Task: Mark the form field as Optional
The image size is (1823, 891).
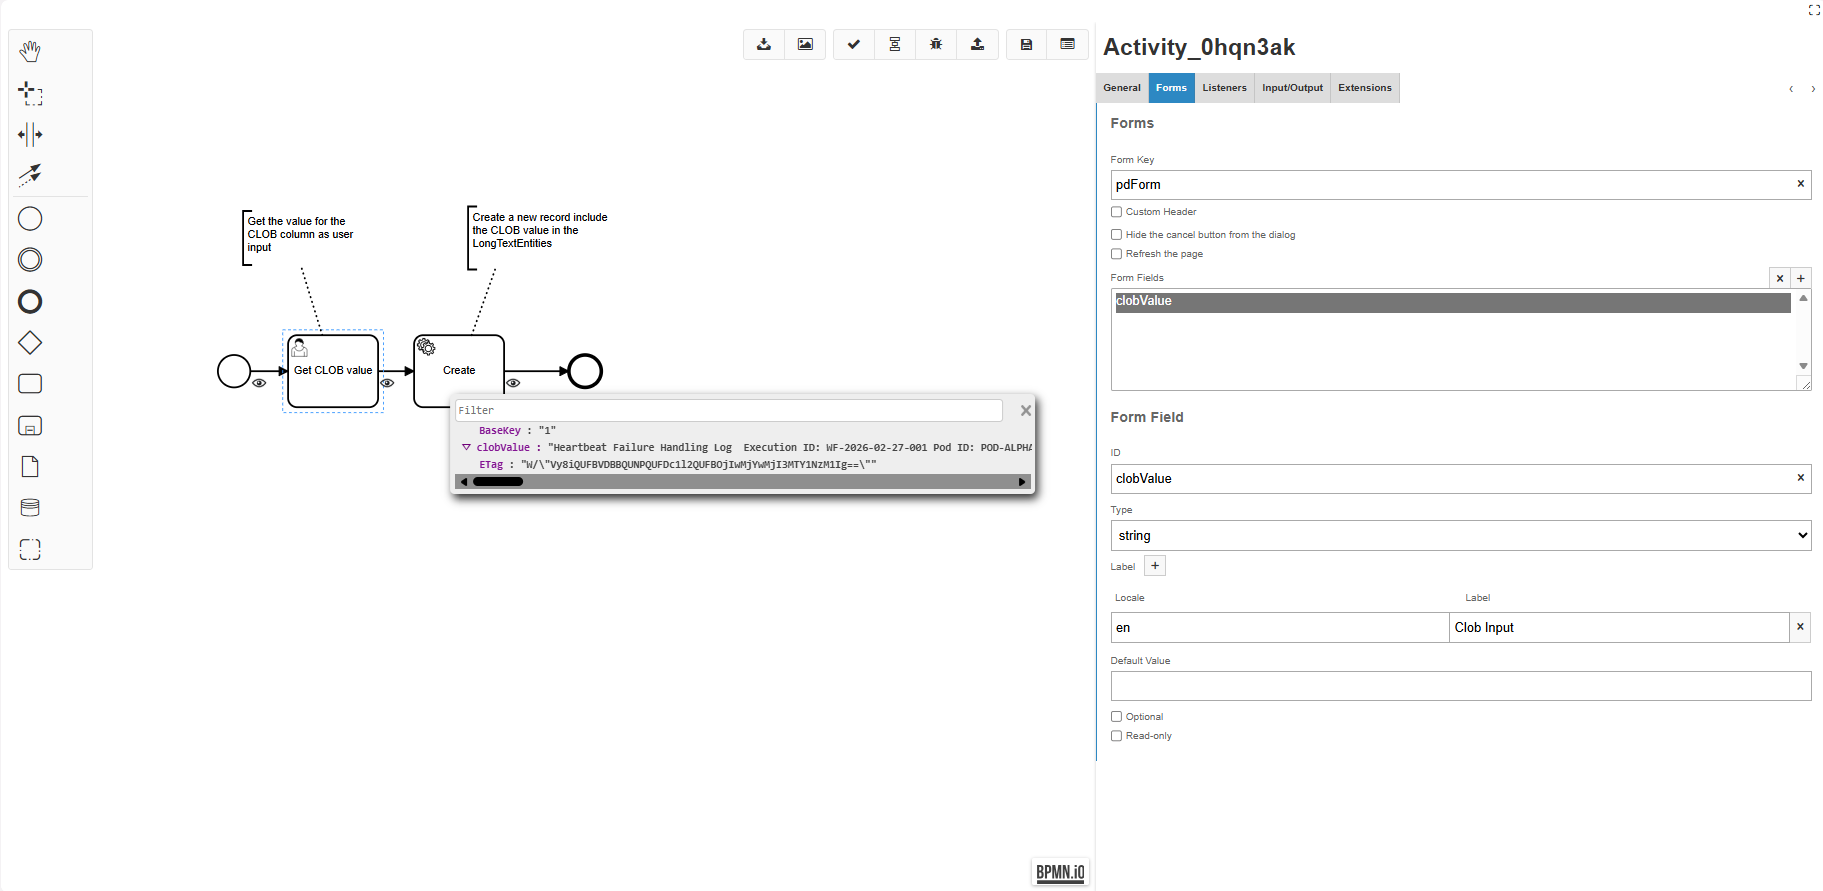Action: (x=1116, y=717)
